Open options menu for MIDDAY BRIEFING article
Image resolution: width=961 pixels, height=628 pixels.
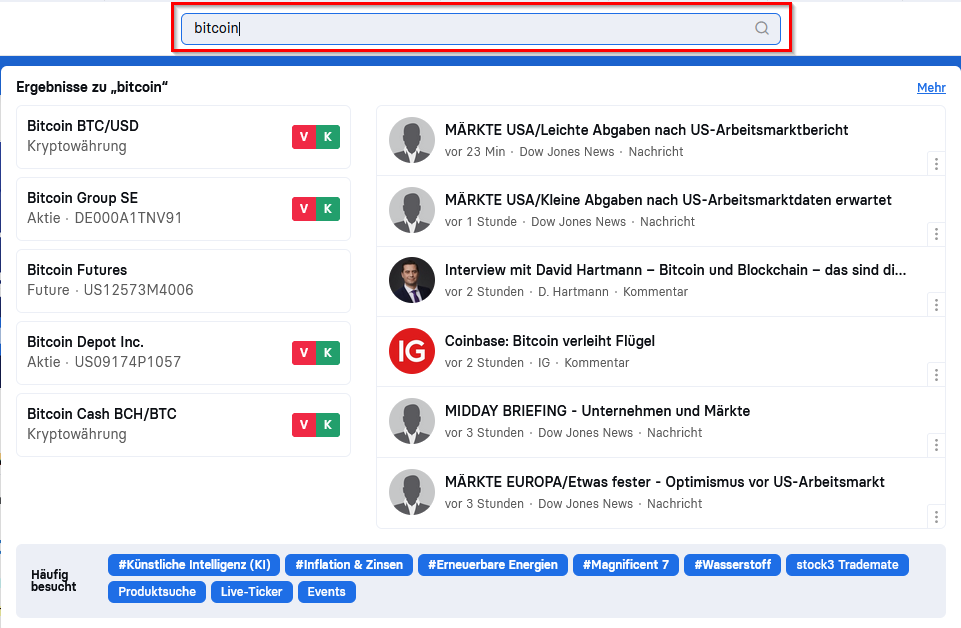coord(936,445)
